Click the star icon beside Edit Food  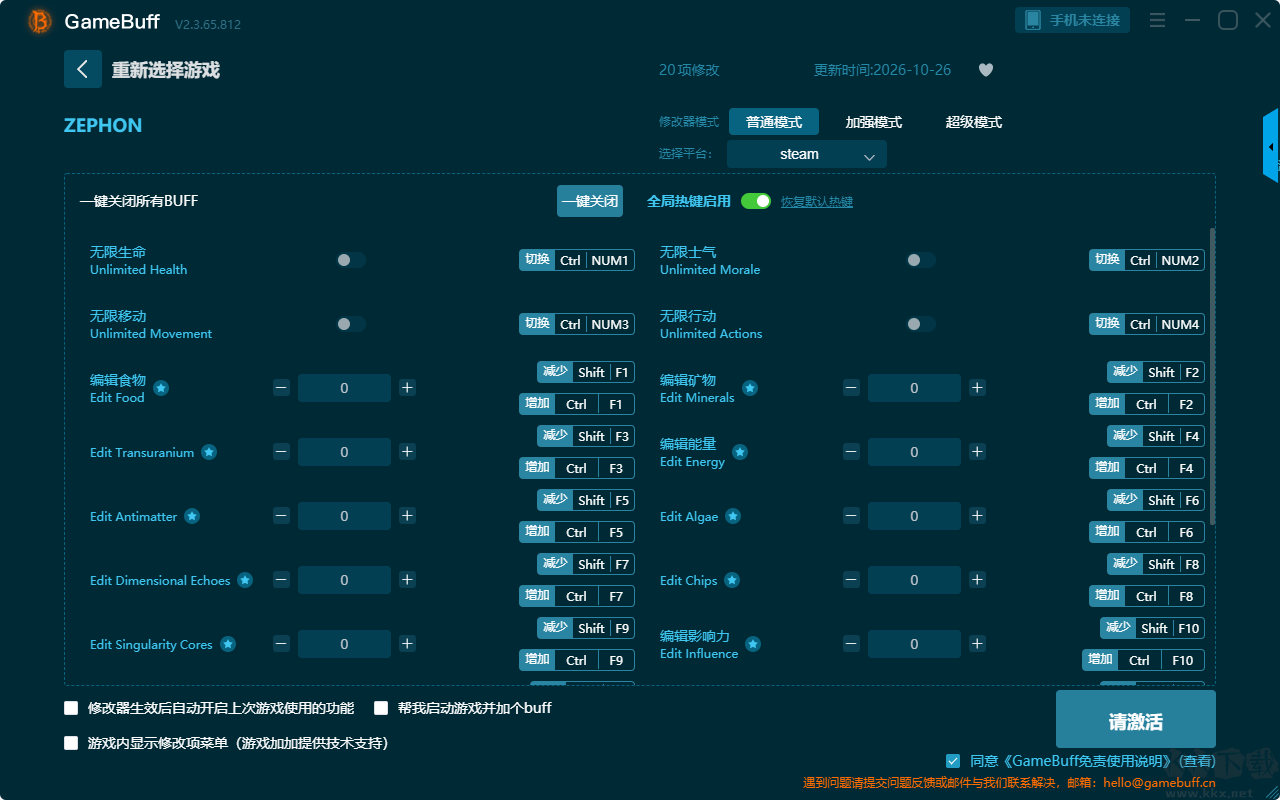161,388
